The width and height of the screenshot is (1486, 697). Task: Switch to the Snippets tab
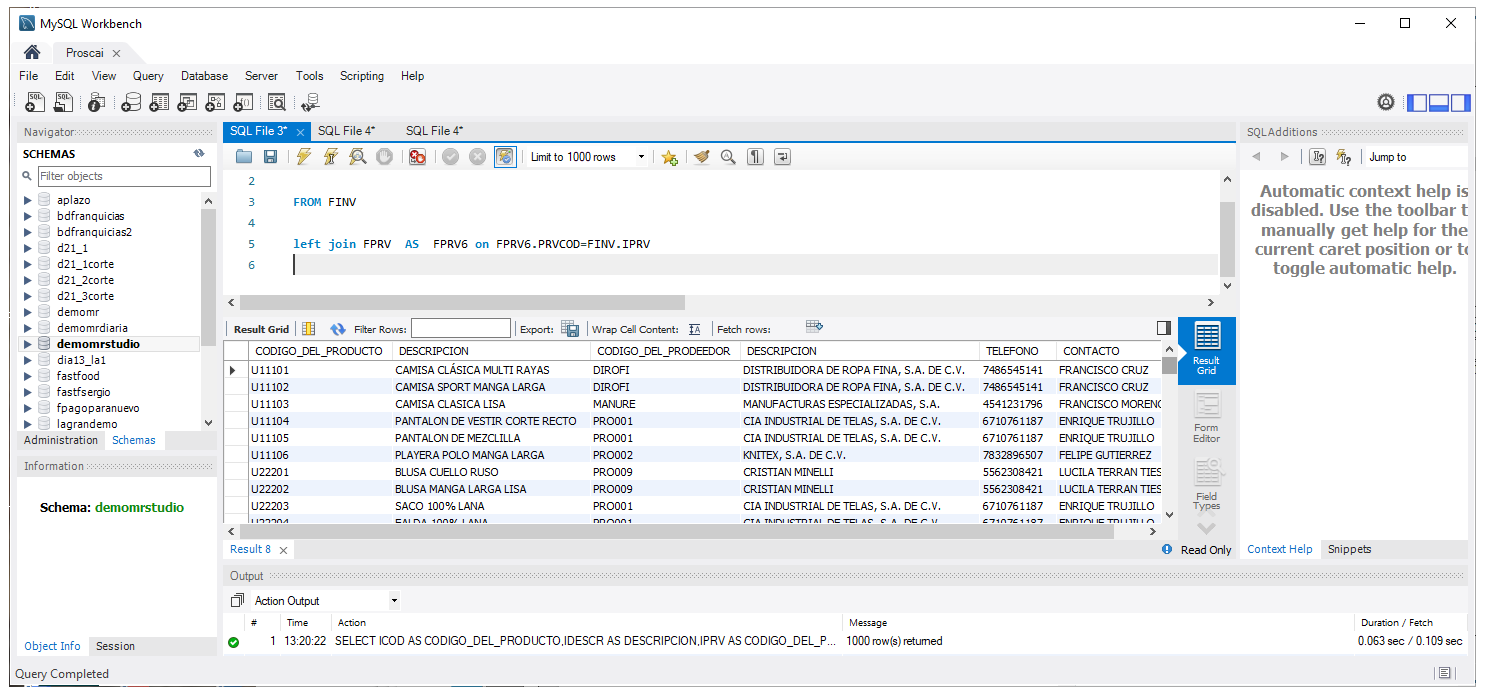click(1350, 549)
